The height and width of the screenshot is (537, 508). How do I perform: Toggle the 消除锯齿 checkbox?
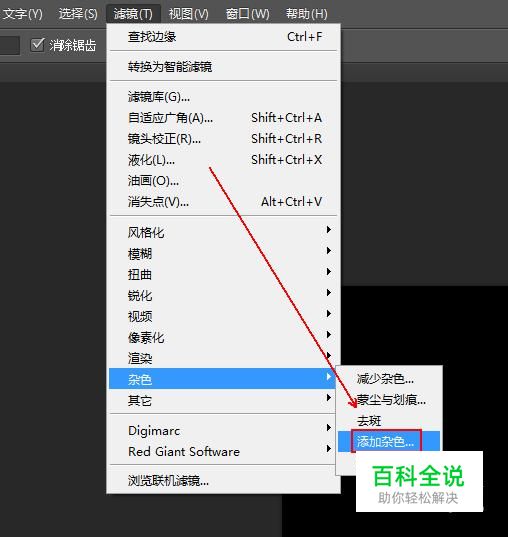tap(37, 45)
